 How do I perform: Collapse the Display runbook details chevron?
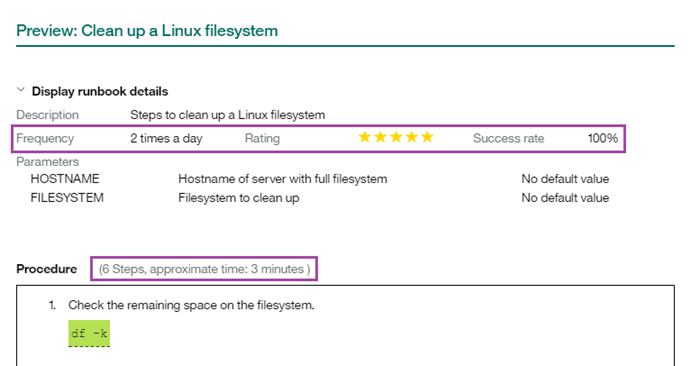tap(21, 90)
